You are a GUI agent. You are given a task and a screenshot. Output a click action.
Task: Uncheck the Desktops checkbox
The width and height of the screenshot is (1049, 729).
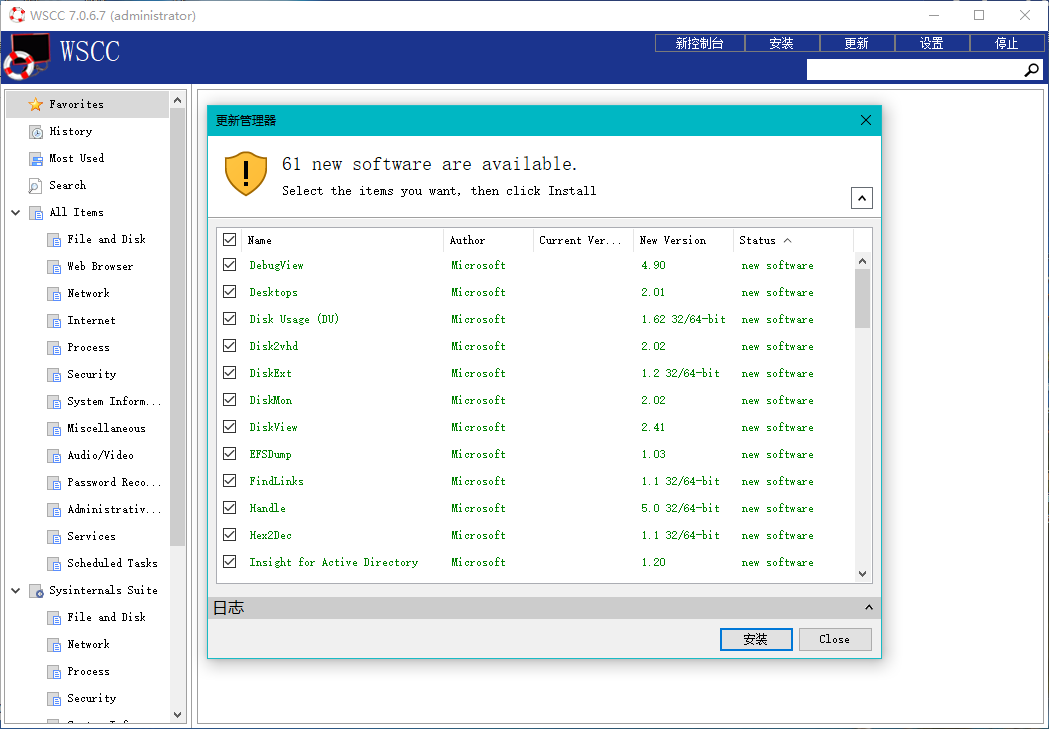[x=229, y=292]
